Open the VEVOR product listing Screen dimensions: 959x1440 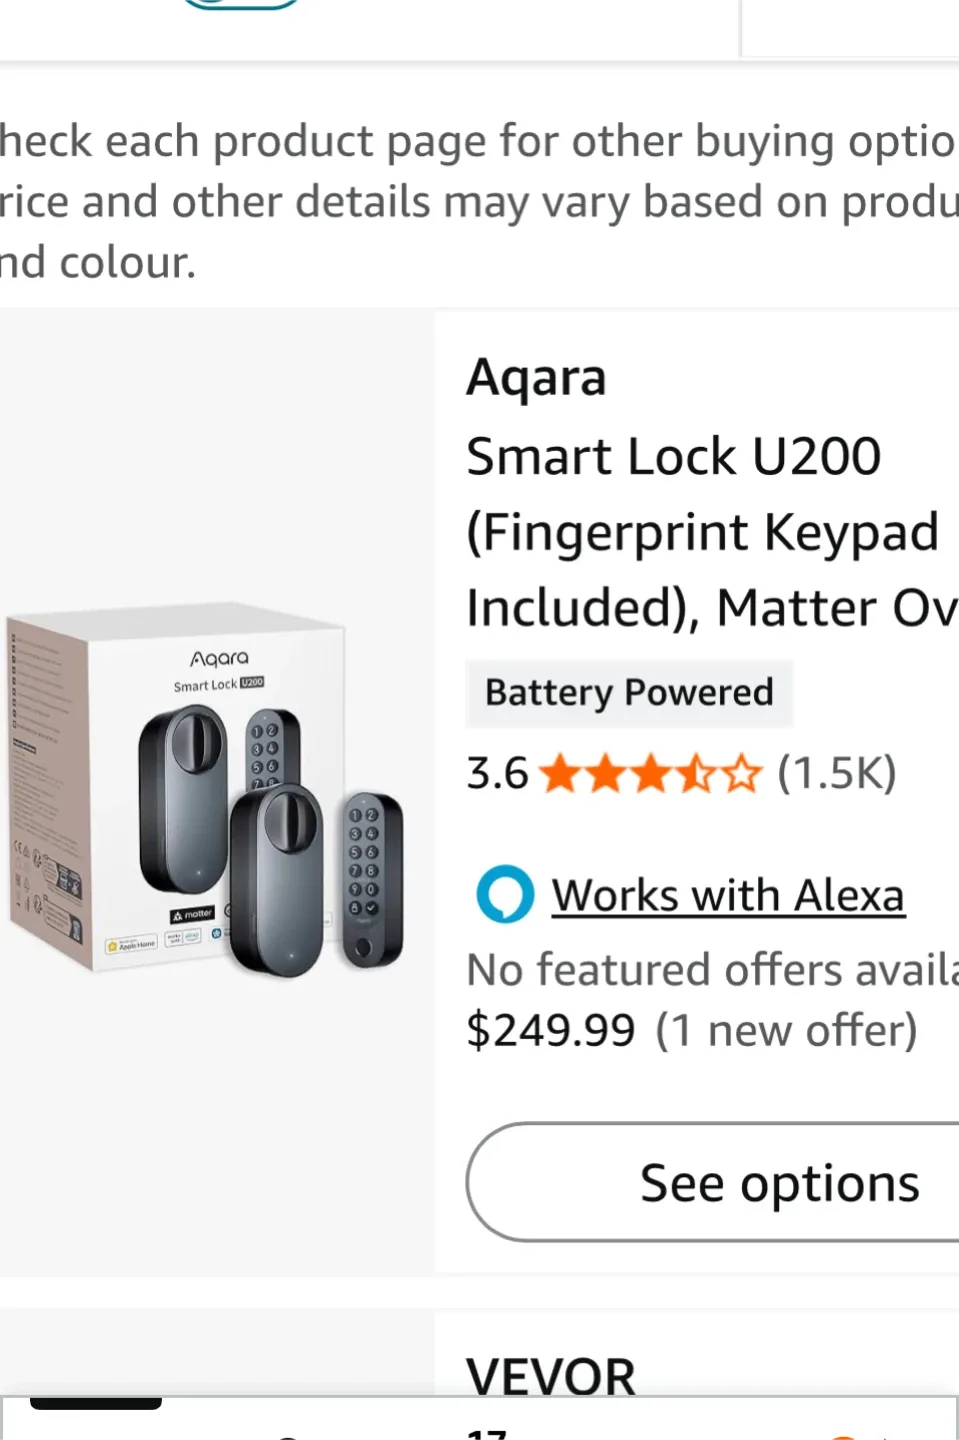click(x=550, y=1375)
